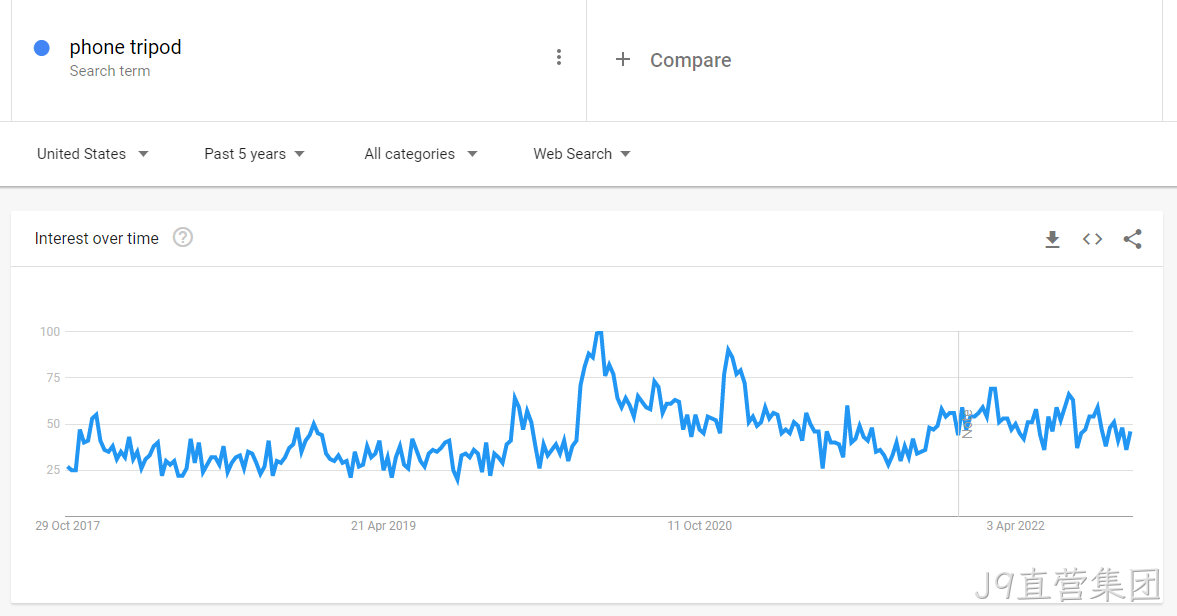This screenshot has width=1177, height=616.
Task: Open the Past 5 years time range dropdown
Action: [x=254, y=154]
